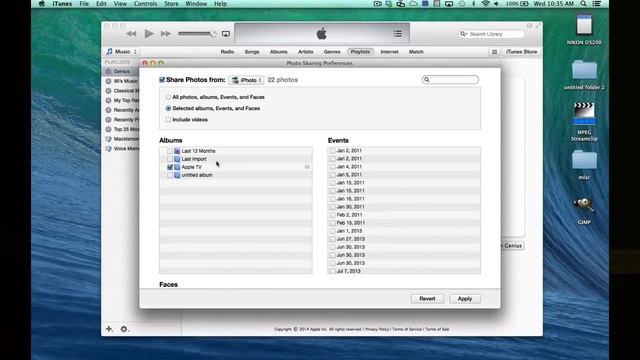Switch to the Artists tab
640x360 pixels.
point(305,52)
